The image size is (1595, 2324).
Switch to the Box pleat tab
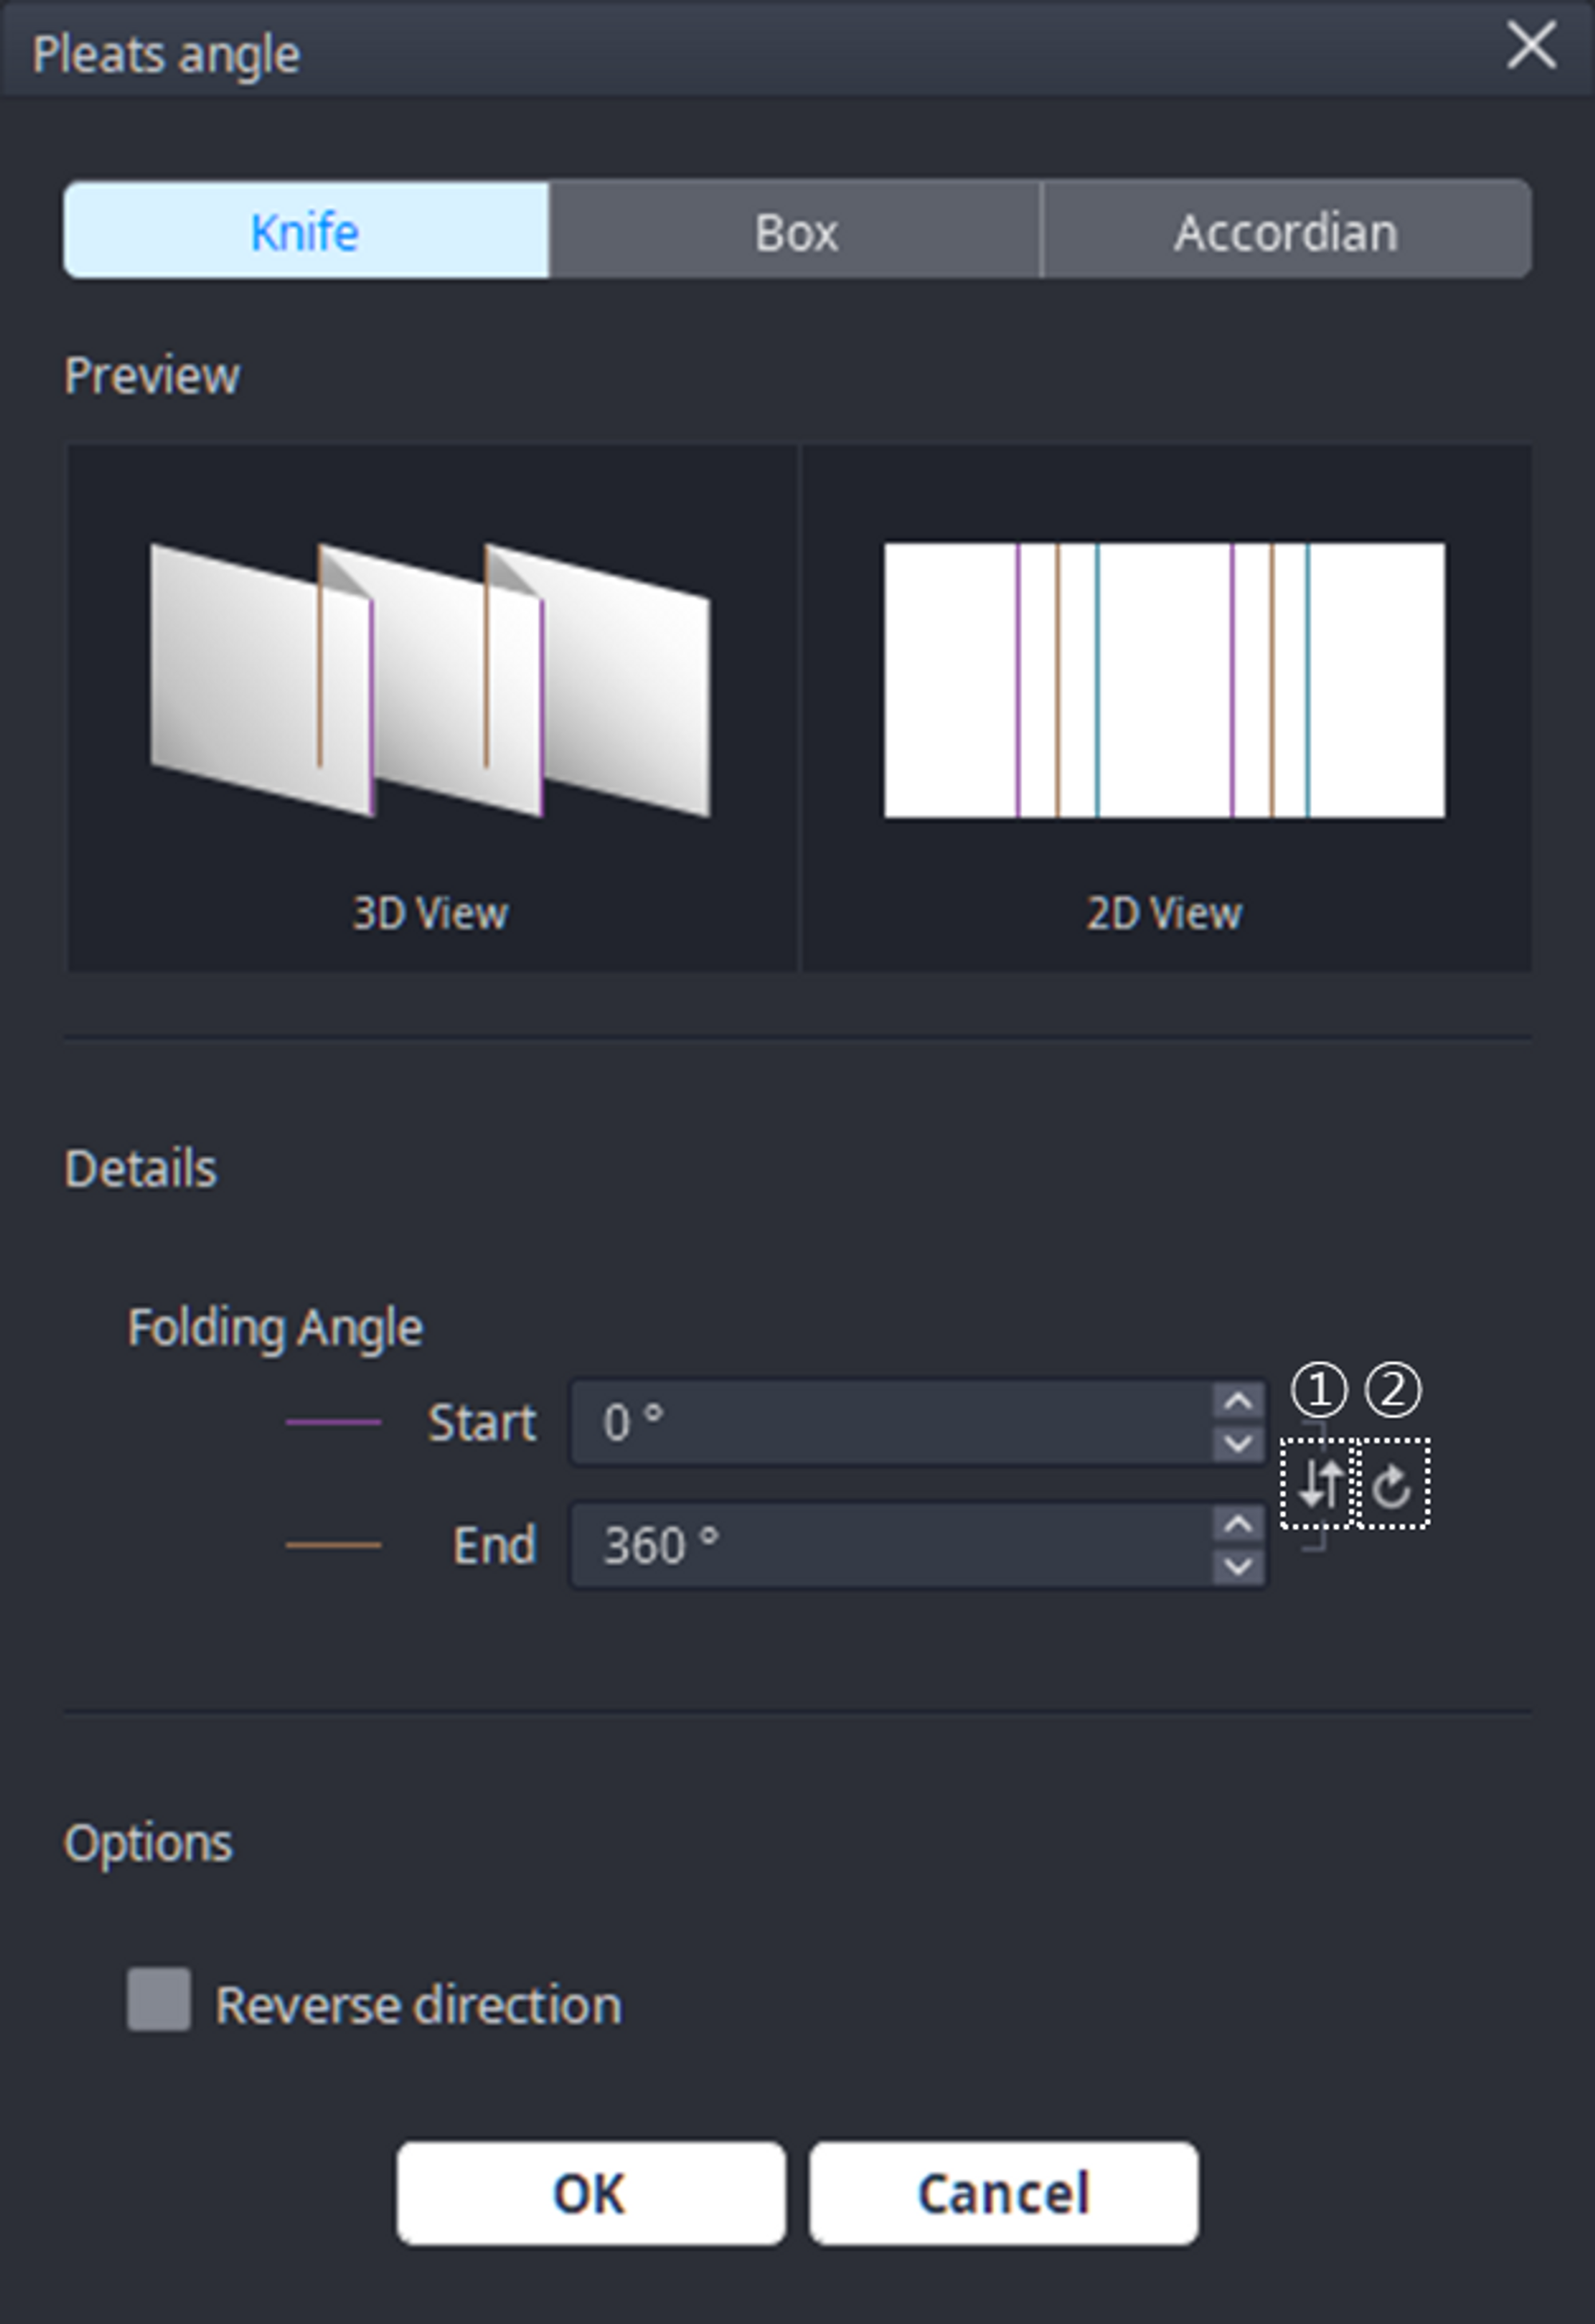tap(795, 231)
